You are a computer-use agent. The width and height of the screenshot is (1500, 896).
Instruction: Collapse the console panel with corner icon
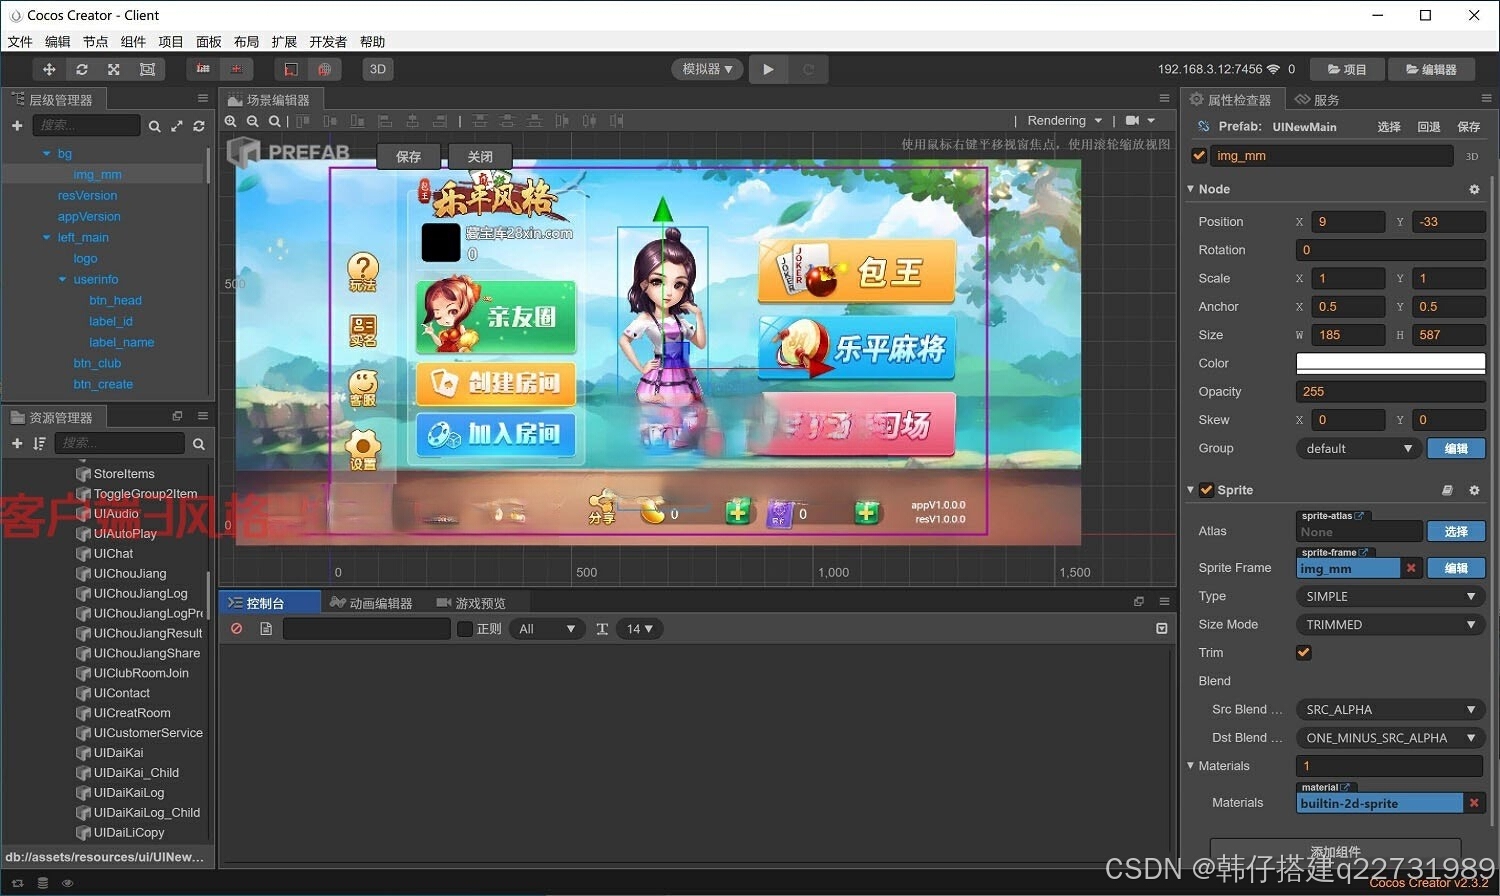click(x=1162, y=629)
